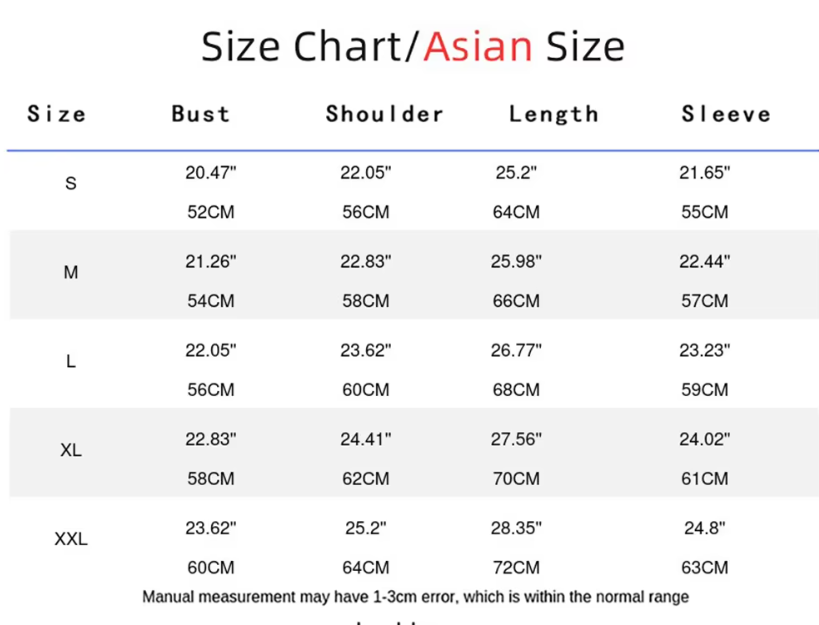This screenshot has width=819, height=625.
Task: Click the "Size Chart/Asian Size" title
Action: [412, 47]
